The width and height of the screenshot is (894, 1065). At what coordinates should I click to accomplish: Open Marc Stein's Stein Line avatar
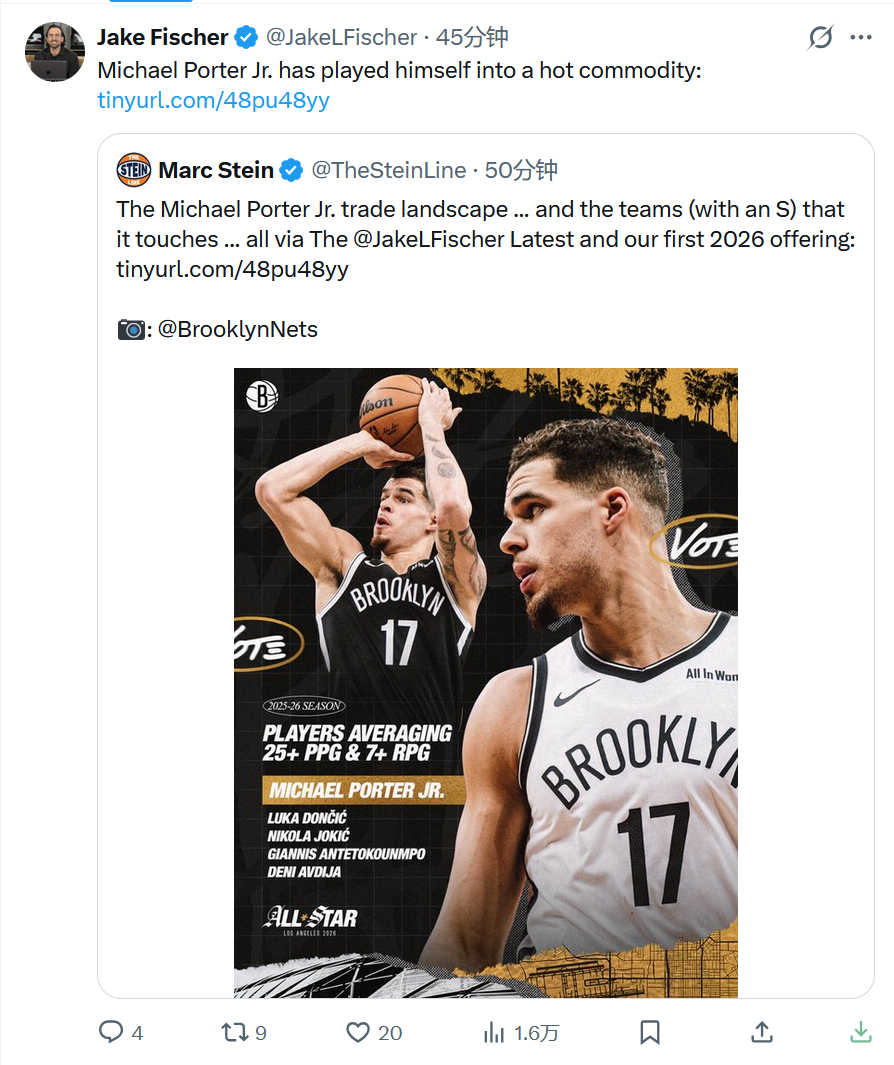134,170
